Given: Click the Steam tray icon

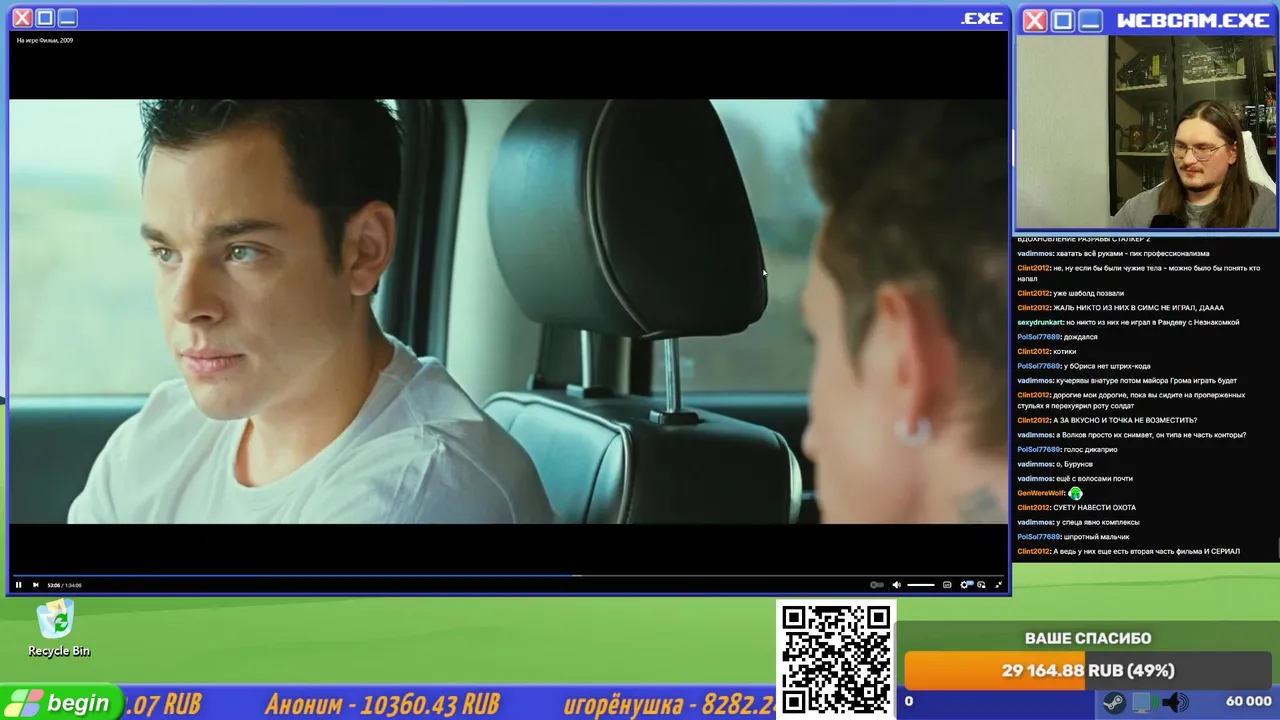Looking at the screenshot, I should click(x=1113, y=702).
